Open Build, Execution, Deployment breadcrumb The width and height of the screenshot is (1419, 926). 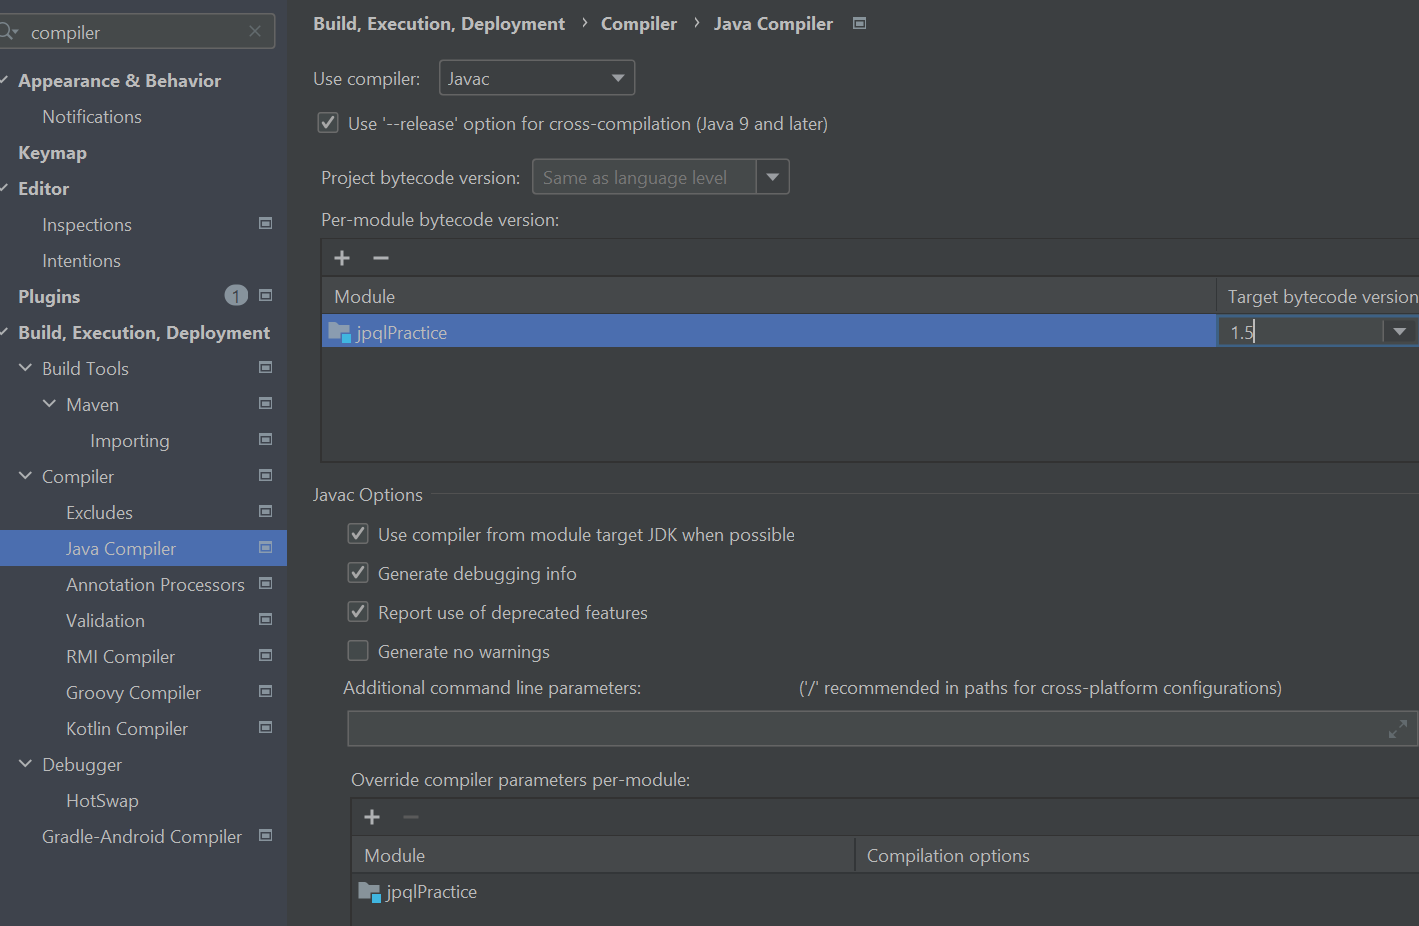click(x=439, y=23)
